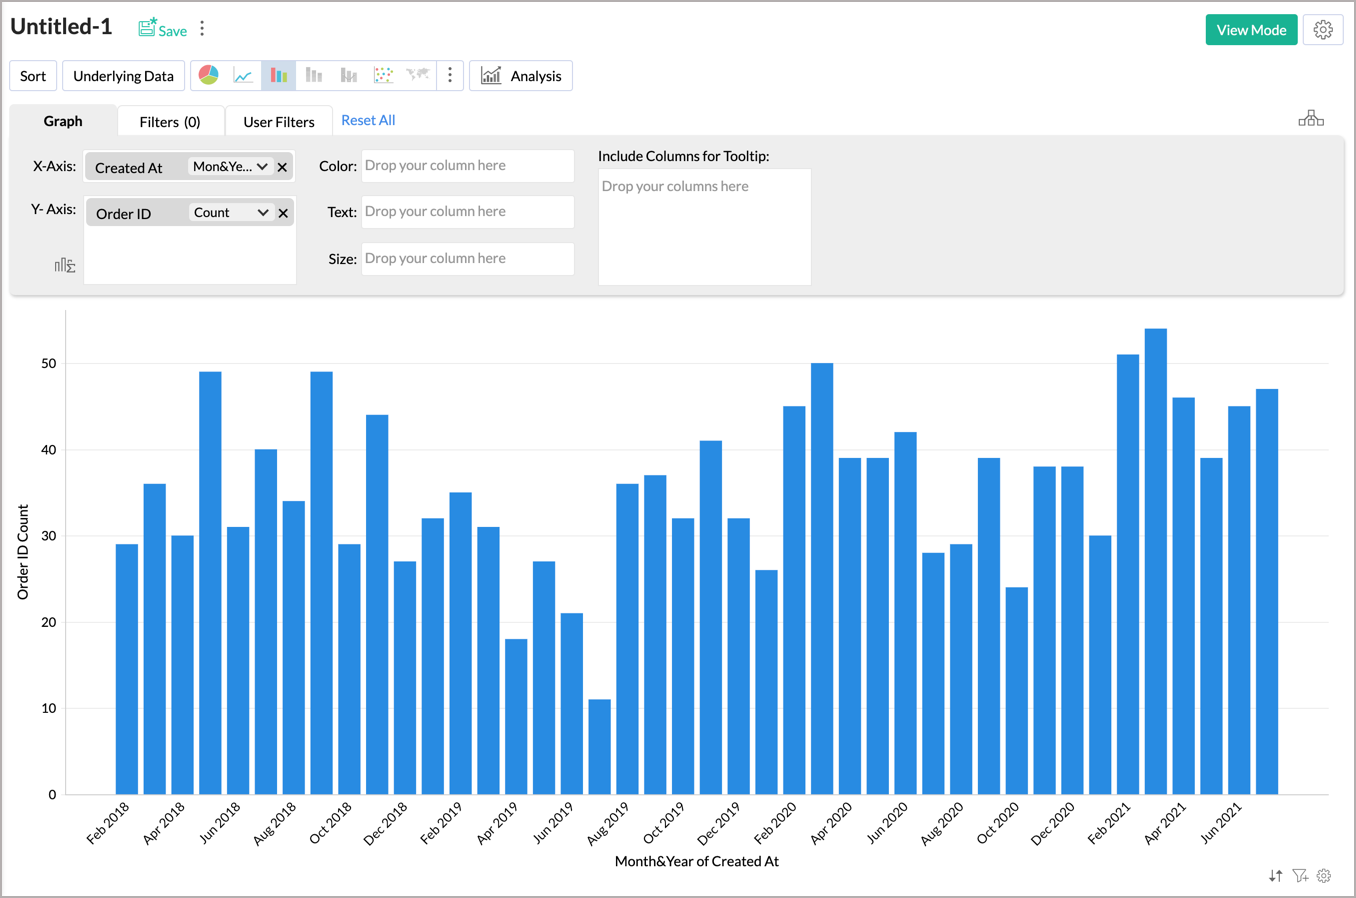
Task: Choose the stacked bar chart type
Action: click(x=314, y=74)
